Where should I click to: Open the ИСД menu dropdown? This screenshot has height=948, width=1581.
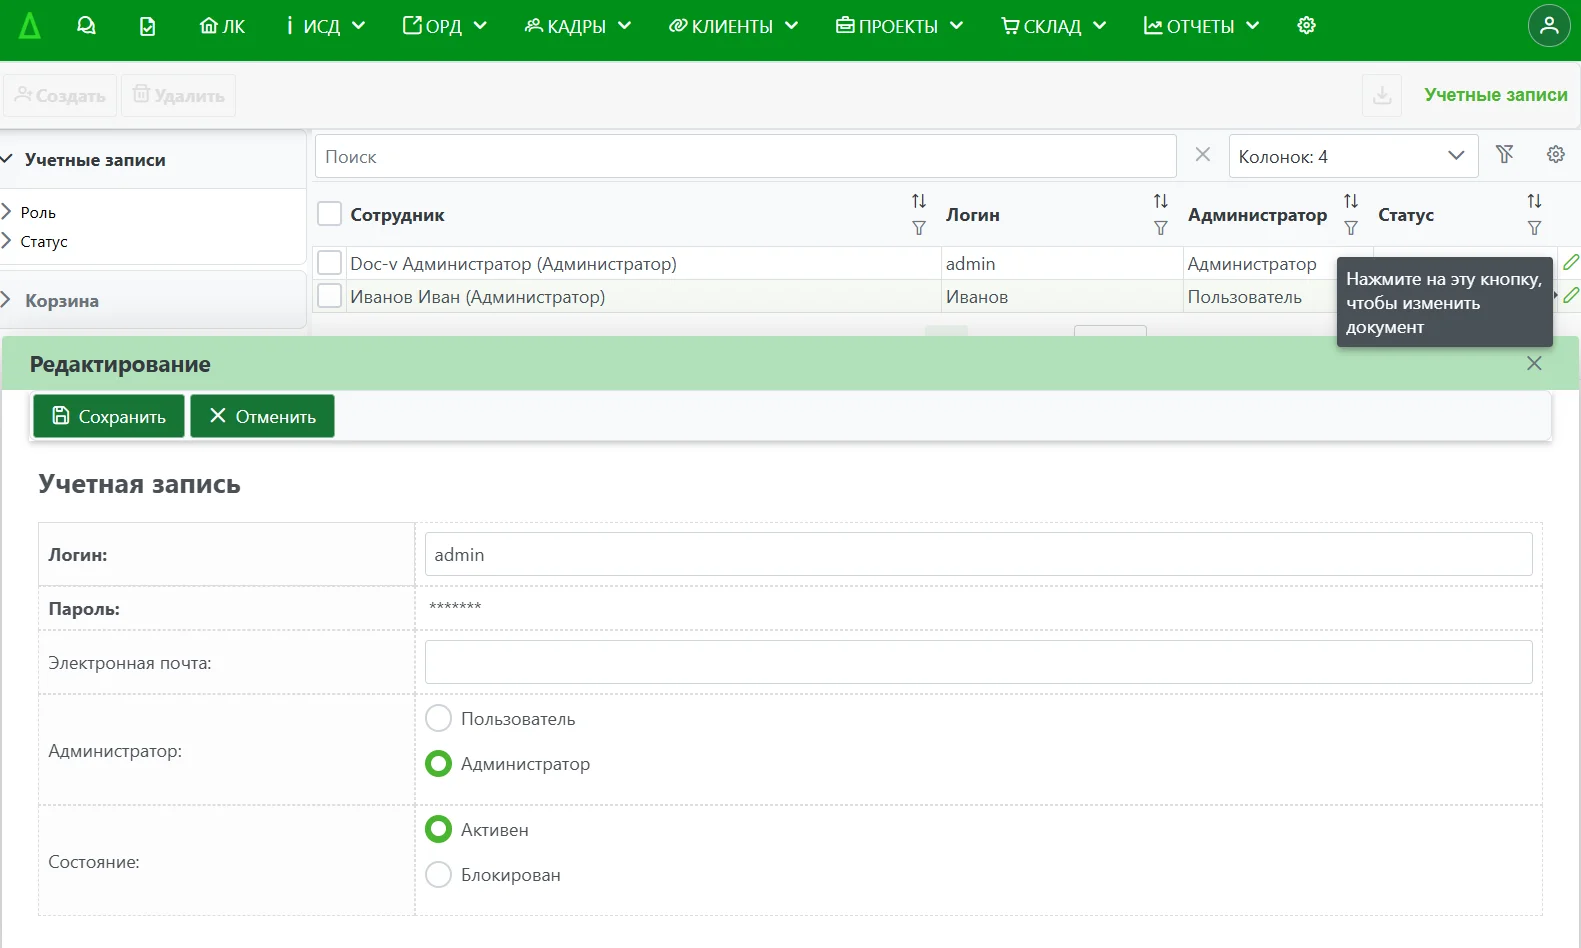(325, 26)
